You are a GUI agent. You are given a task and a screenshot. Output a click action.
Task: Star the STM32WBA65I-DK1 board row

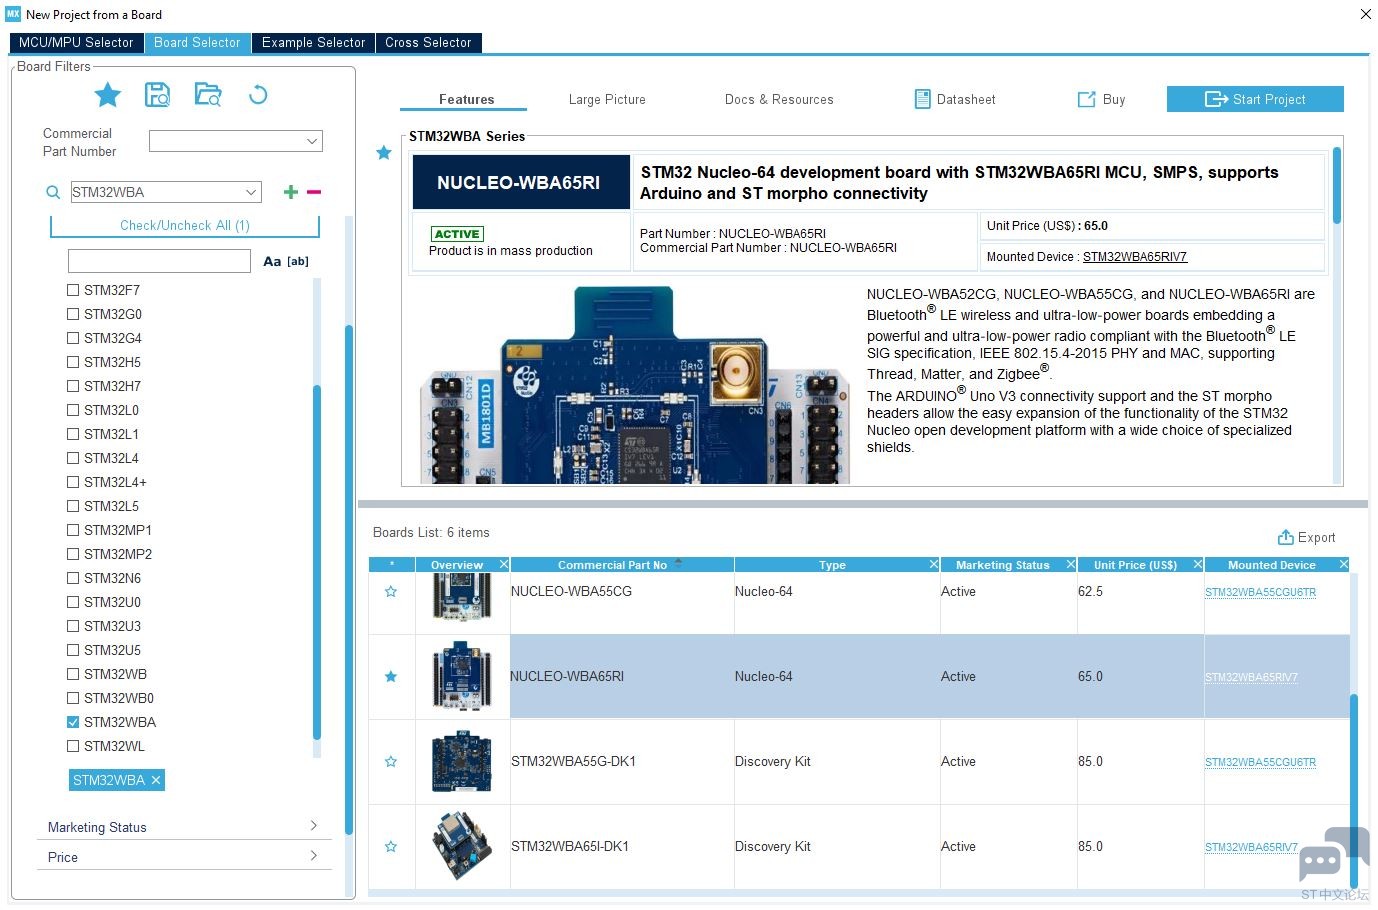(x=391, y=847)
